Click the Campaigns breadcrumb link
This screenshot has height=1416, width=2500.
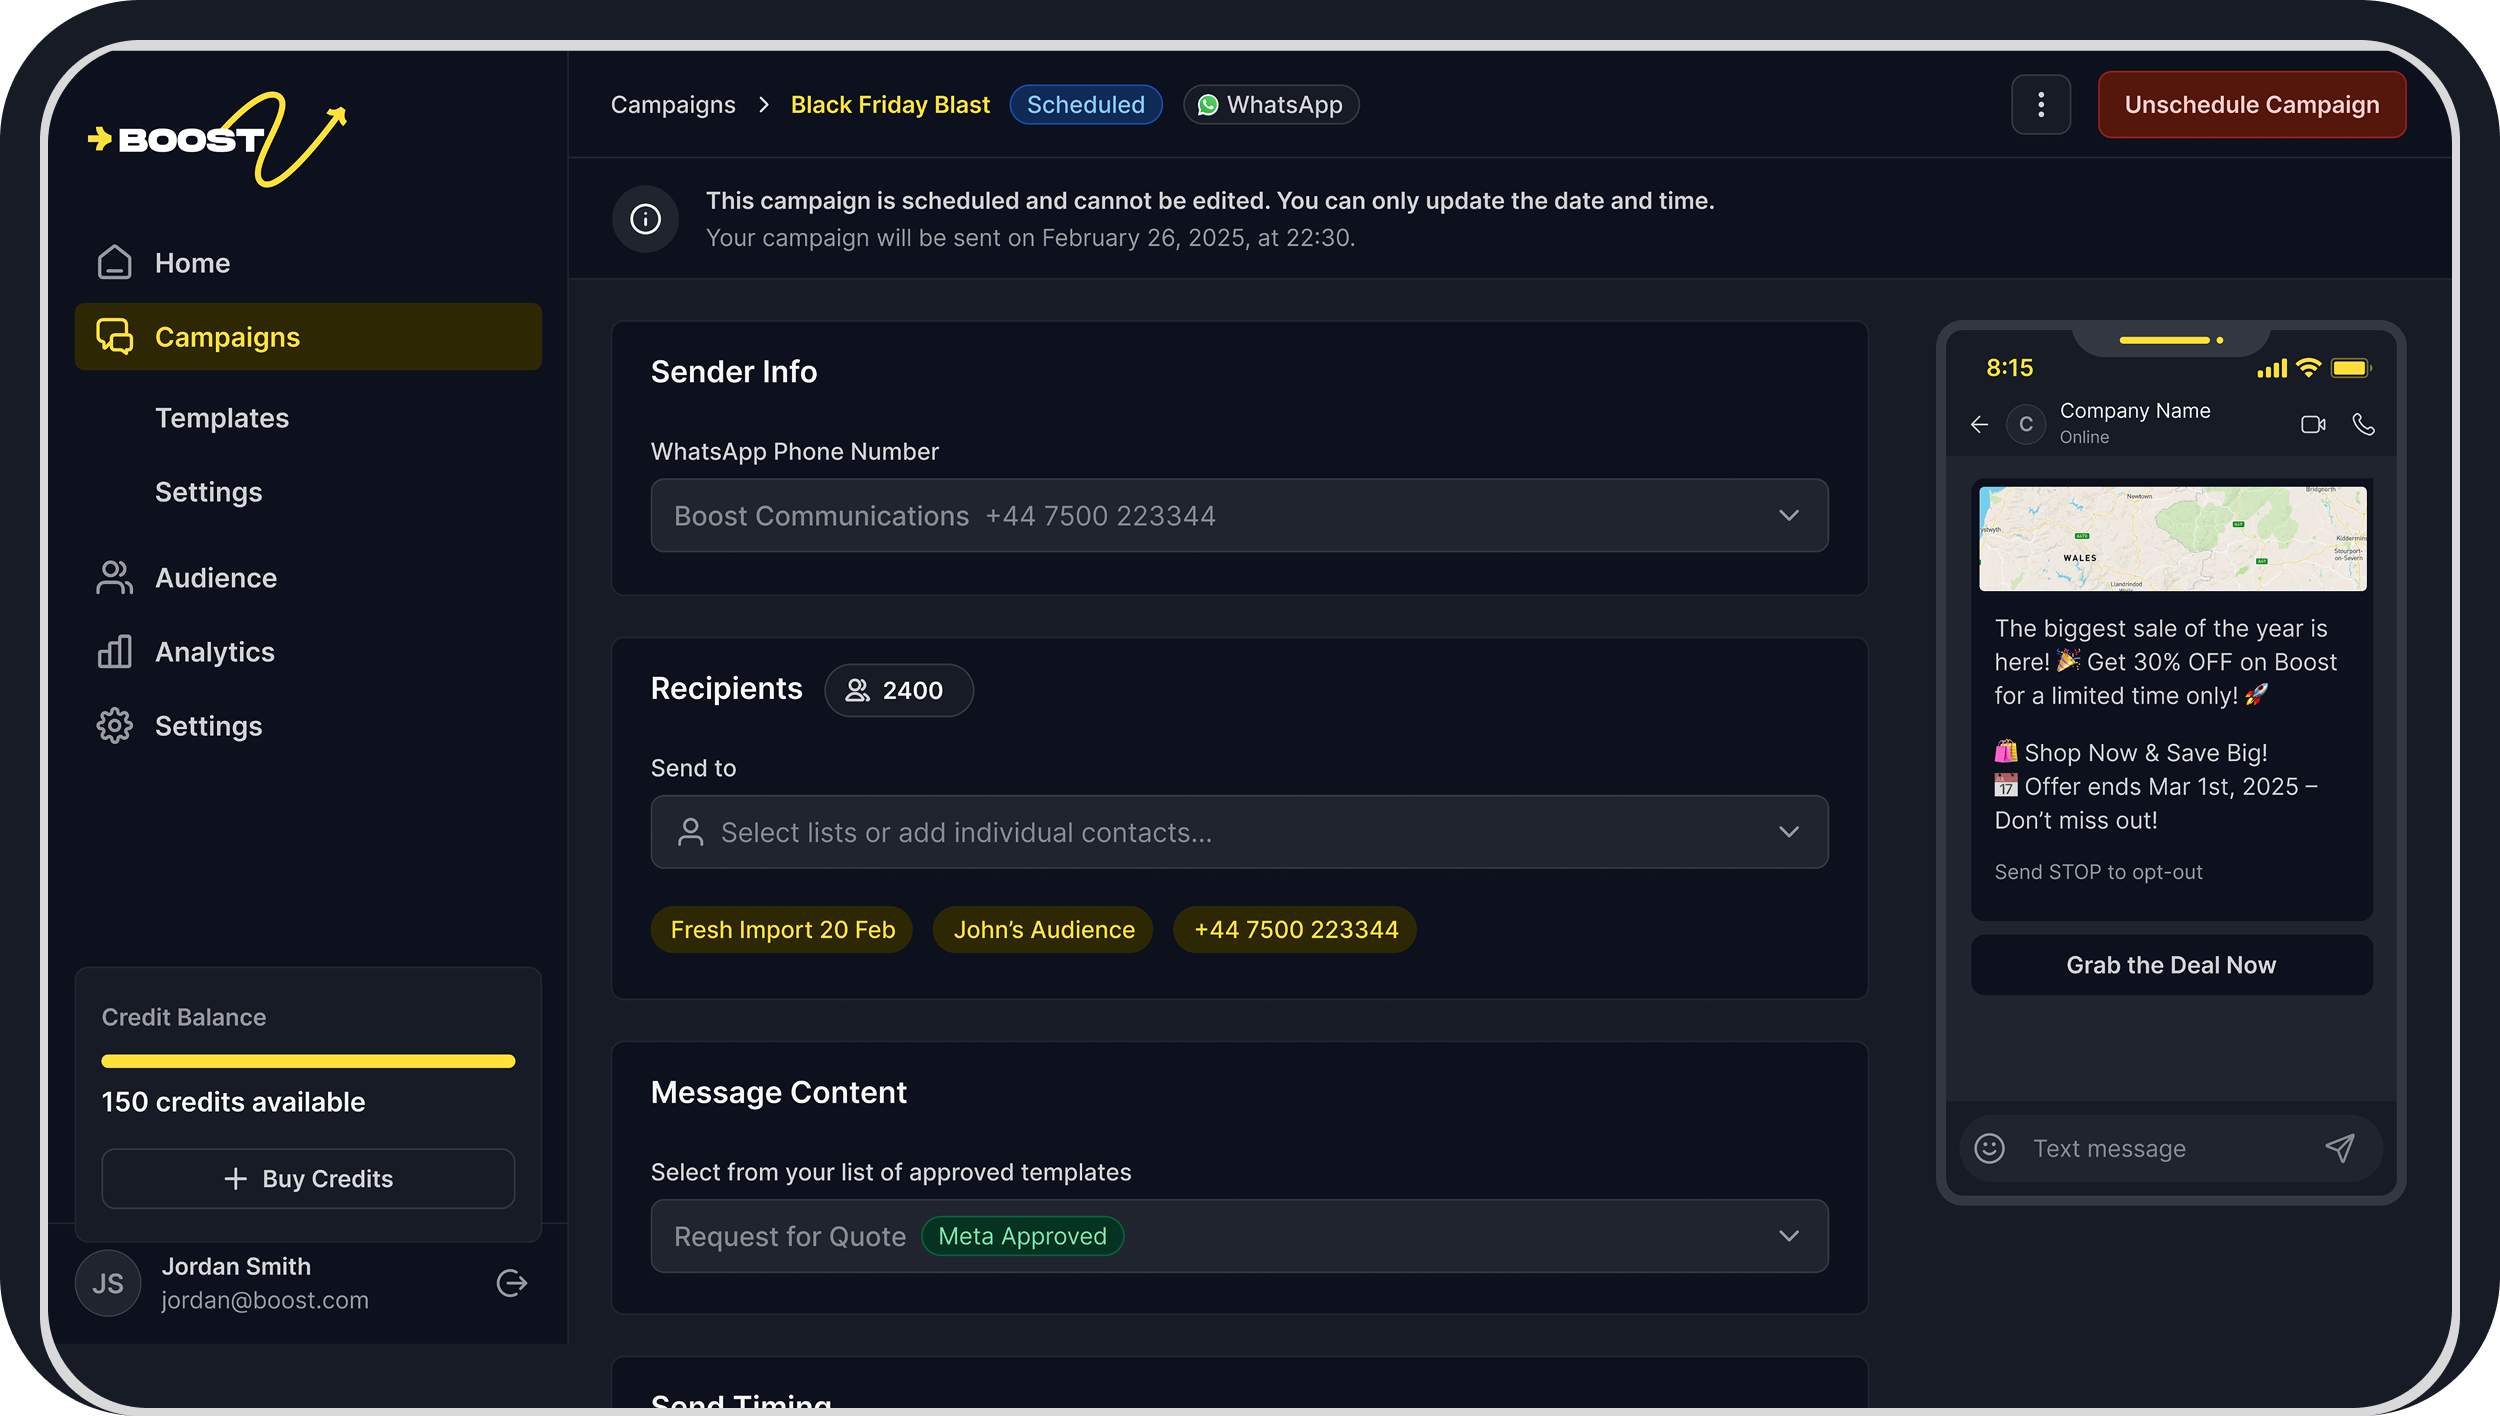coord(673,105)
